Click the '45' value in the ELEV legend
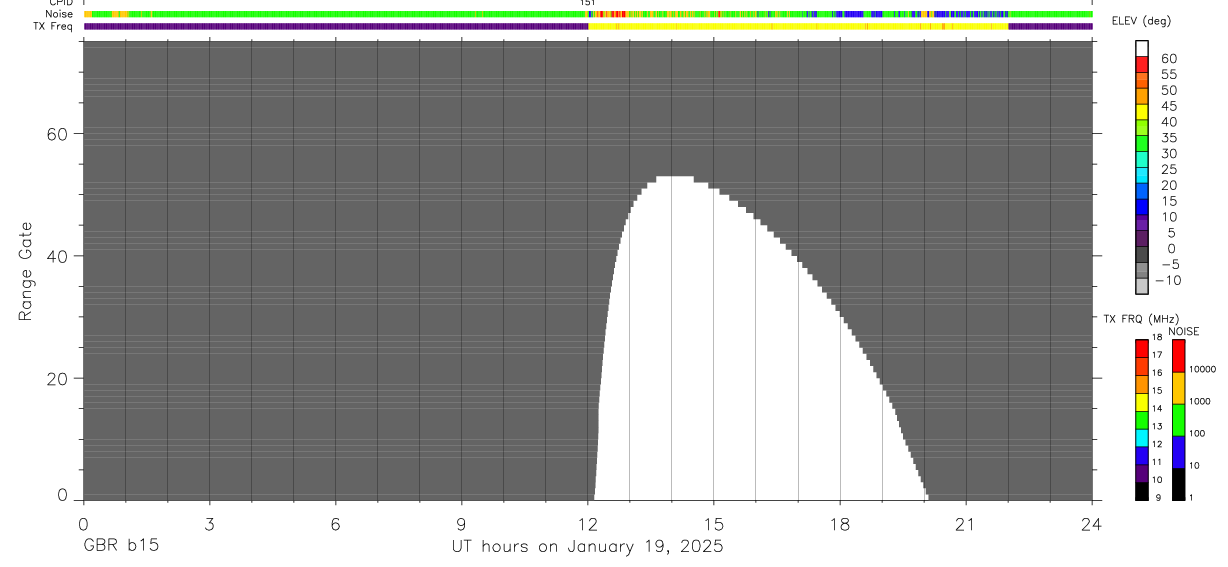This screenshot has width=1228, height=567. [1168, 106]
